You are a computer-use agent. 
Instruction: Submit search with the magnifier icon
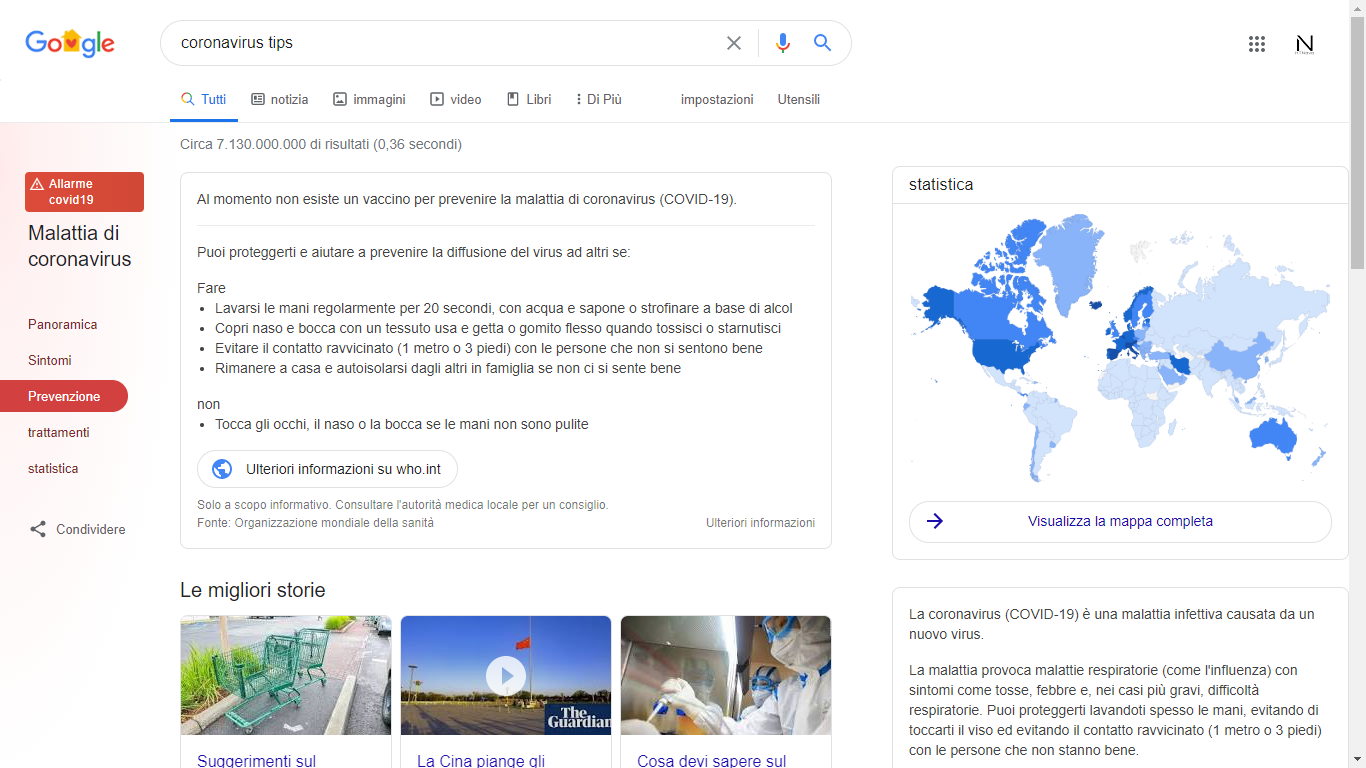point(822,43)
